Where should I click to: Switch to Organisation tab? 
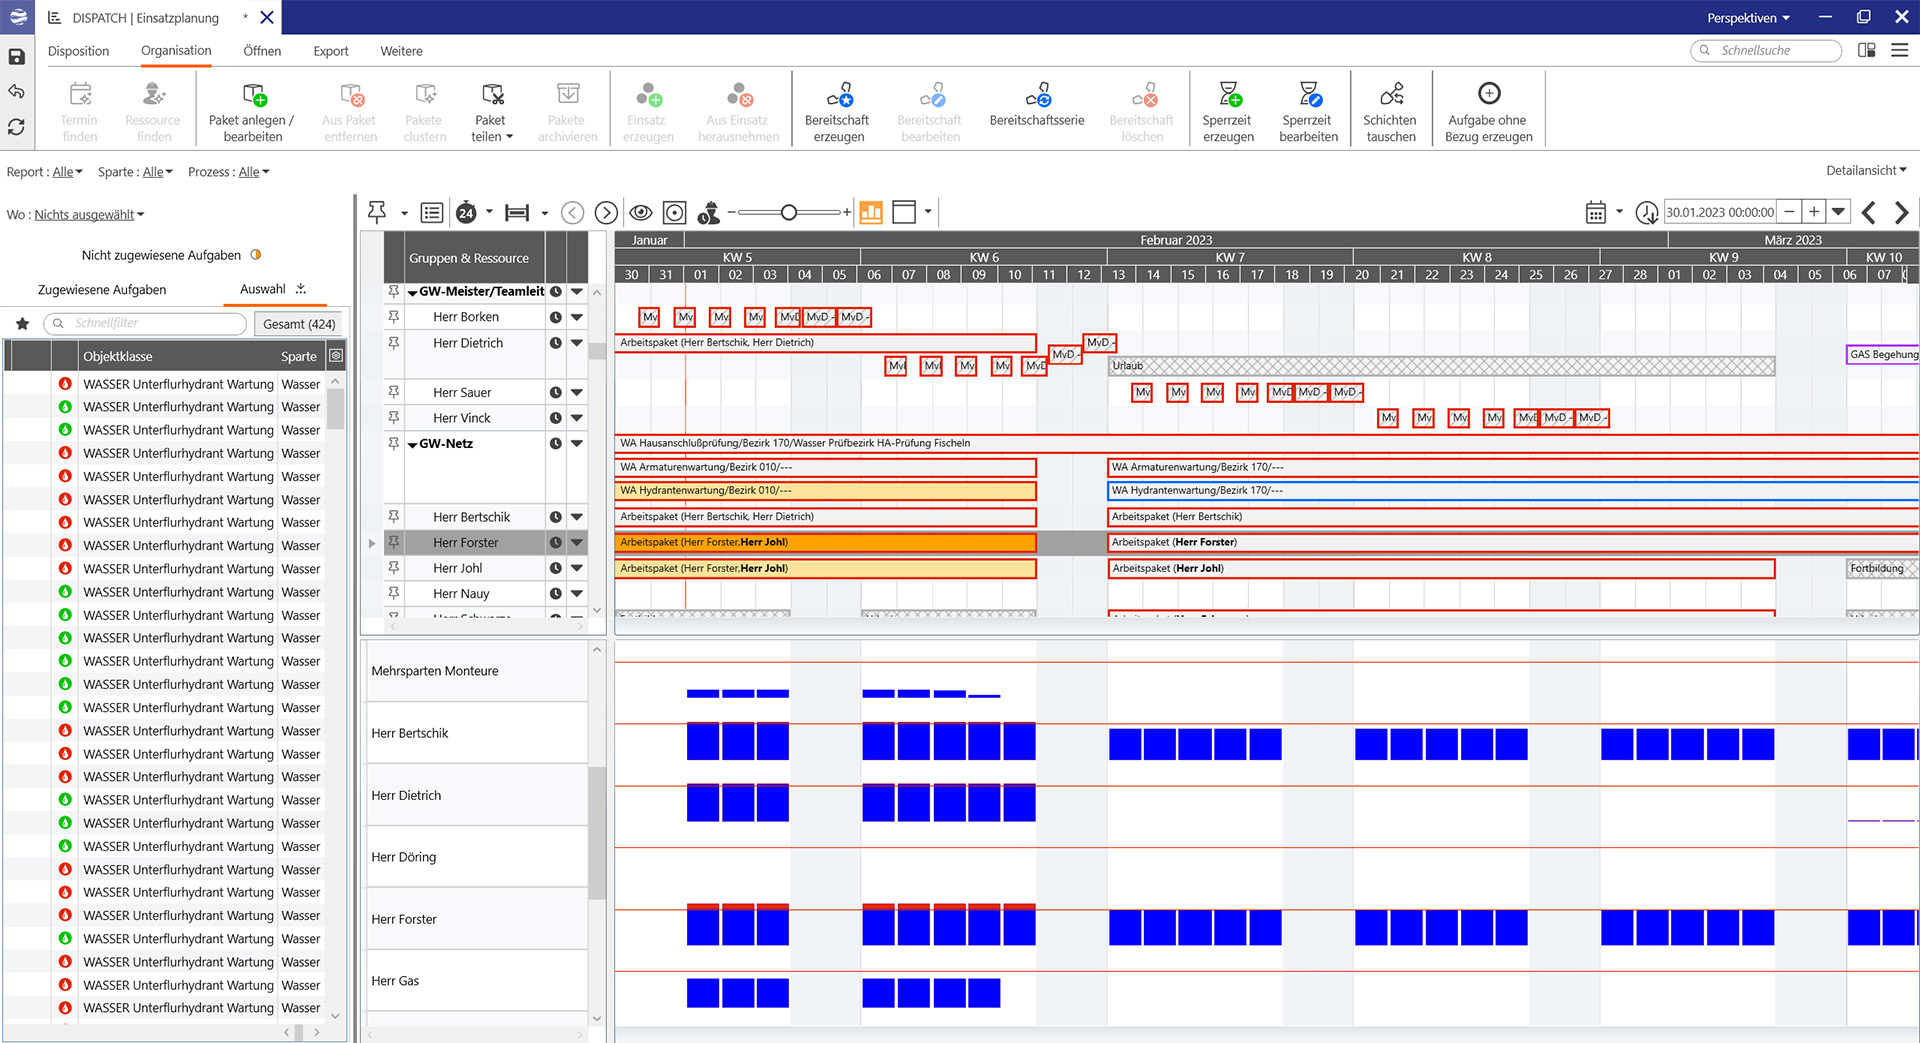tap(176, 51)
